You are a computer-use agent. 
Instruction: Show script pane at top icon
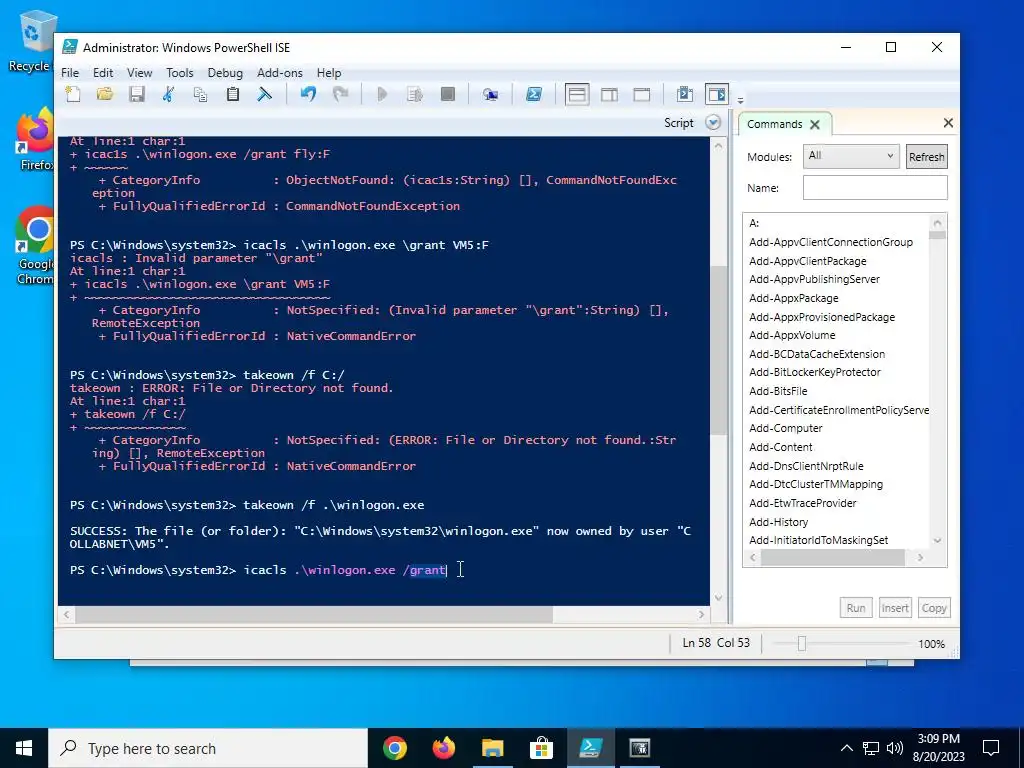coord(577,94)
